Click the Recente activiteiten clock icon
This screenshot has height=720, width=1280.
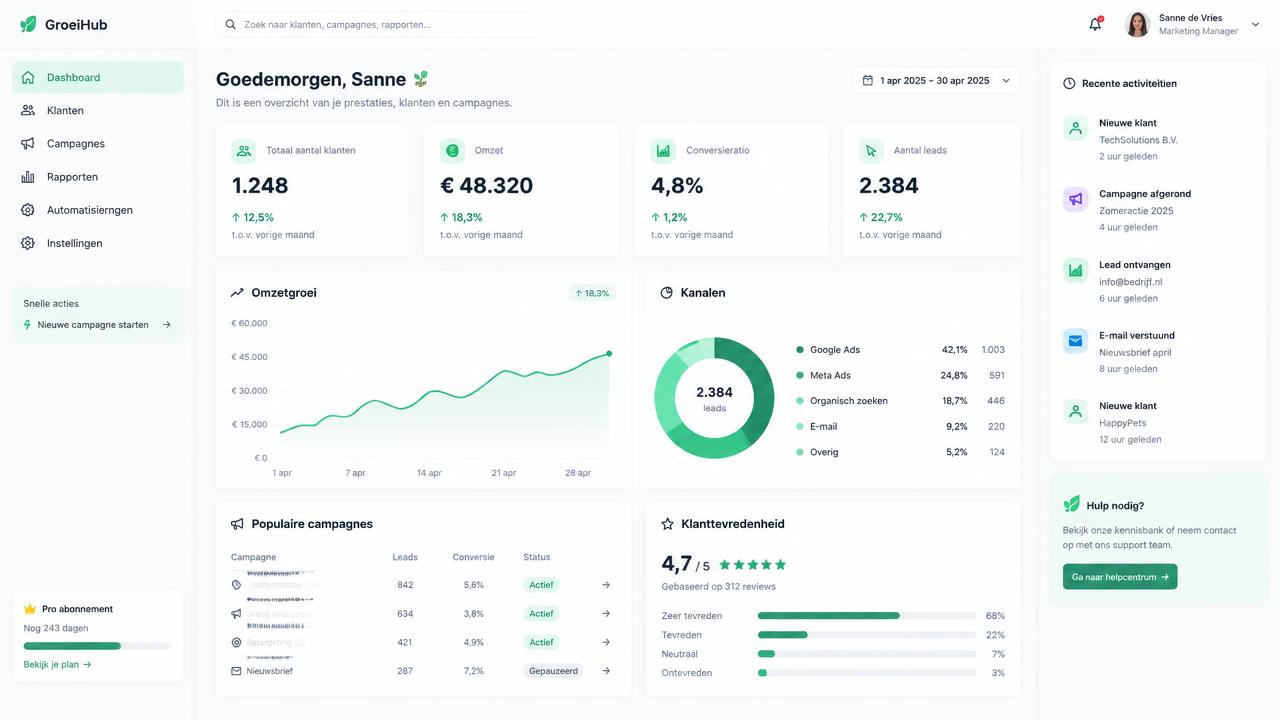click(1069, 84)
